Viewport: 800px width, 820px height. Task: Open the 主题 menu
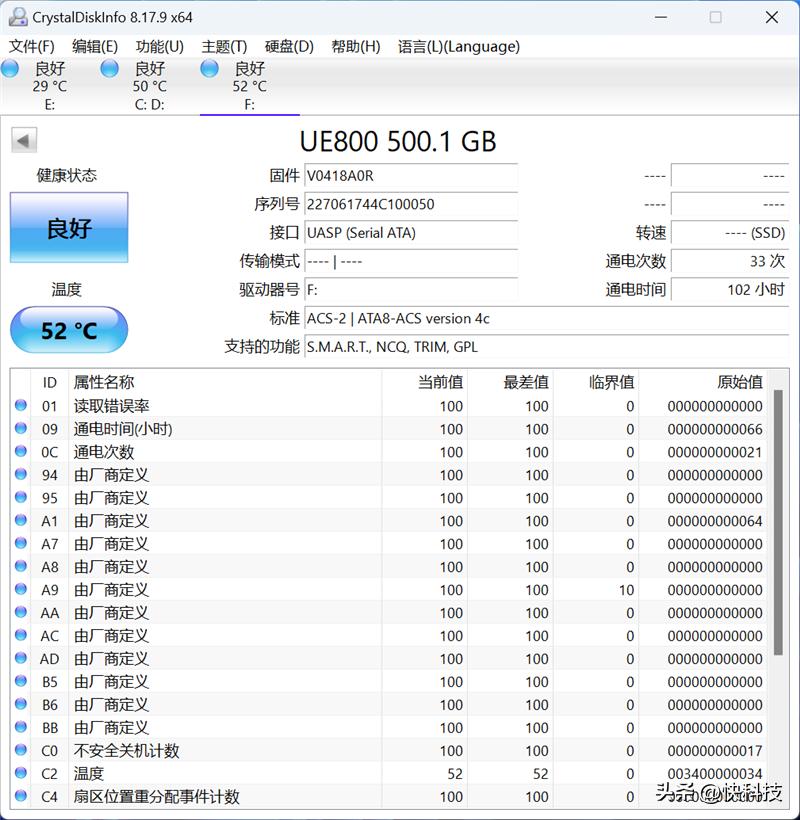click(224, 46)
